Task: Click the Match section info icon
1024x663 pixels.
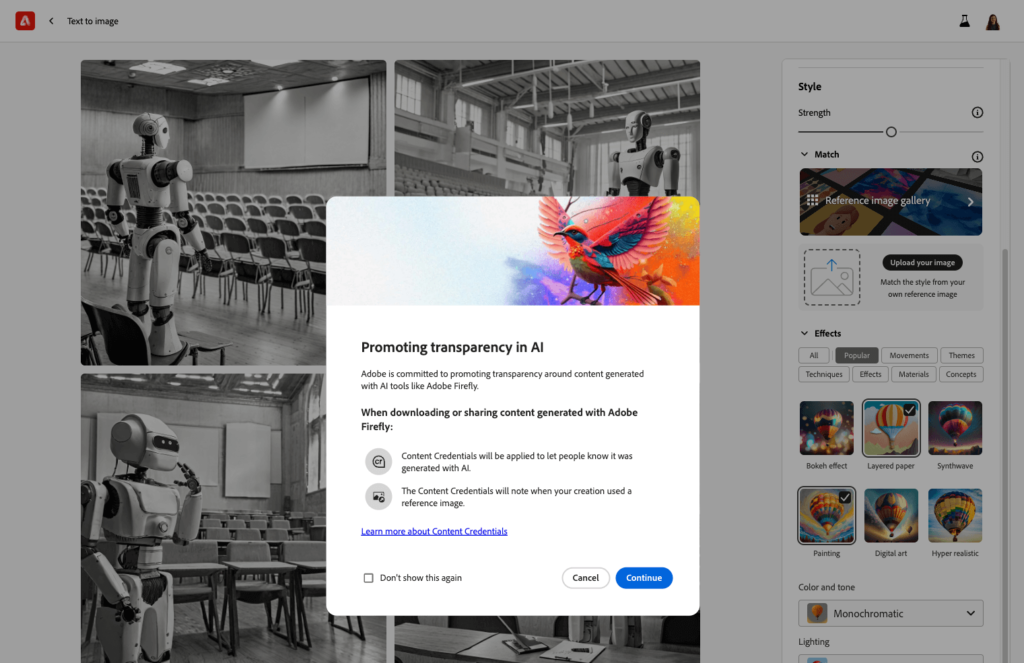Action: (977, 156)
